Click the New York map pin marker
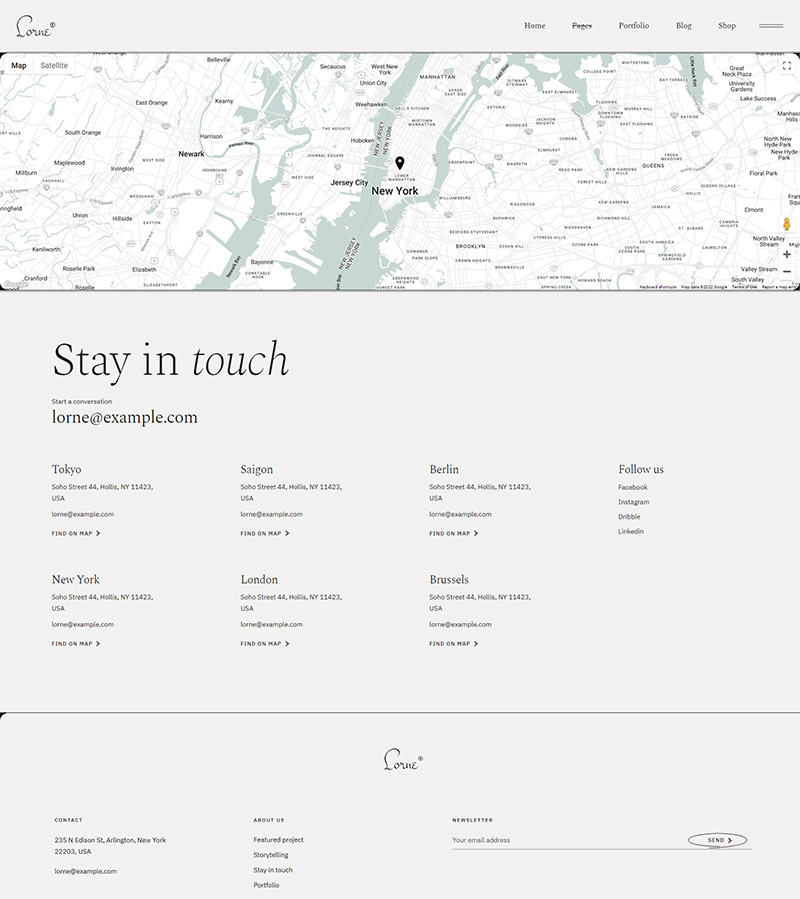Viewport: 800px width, 899px height. (400, 164)
